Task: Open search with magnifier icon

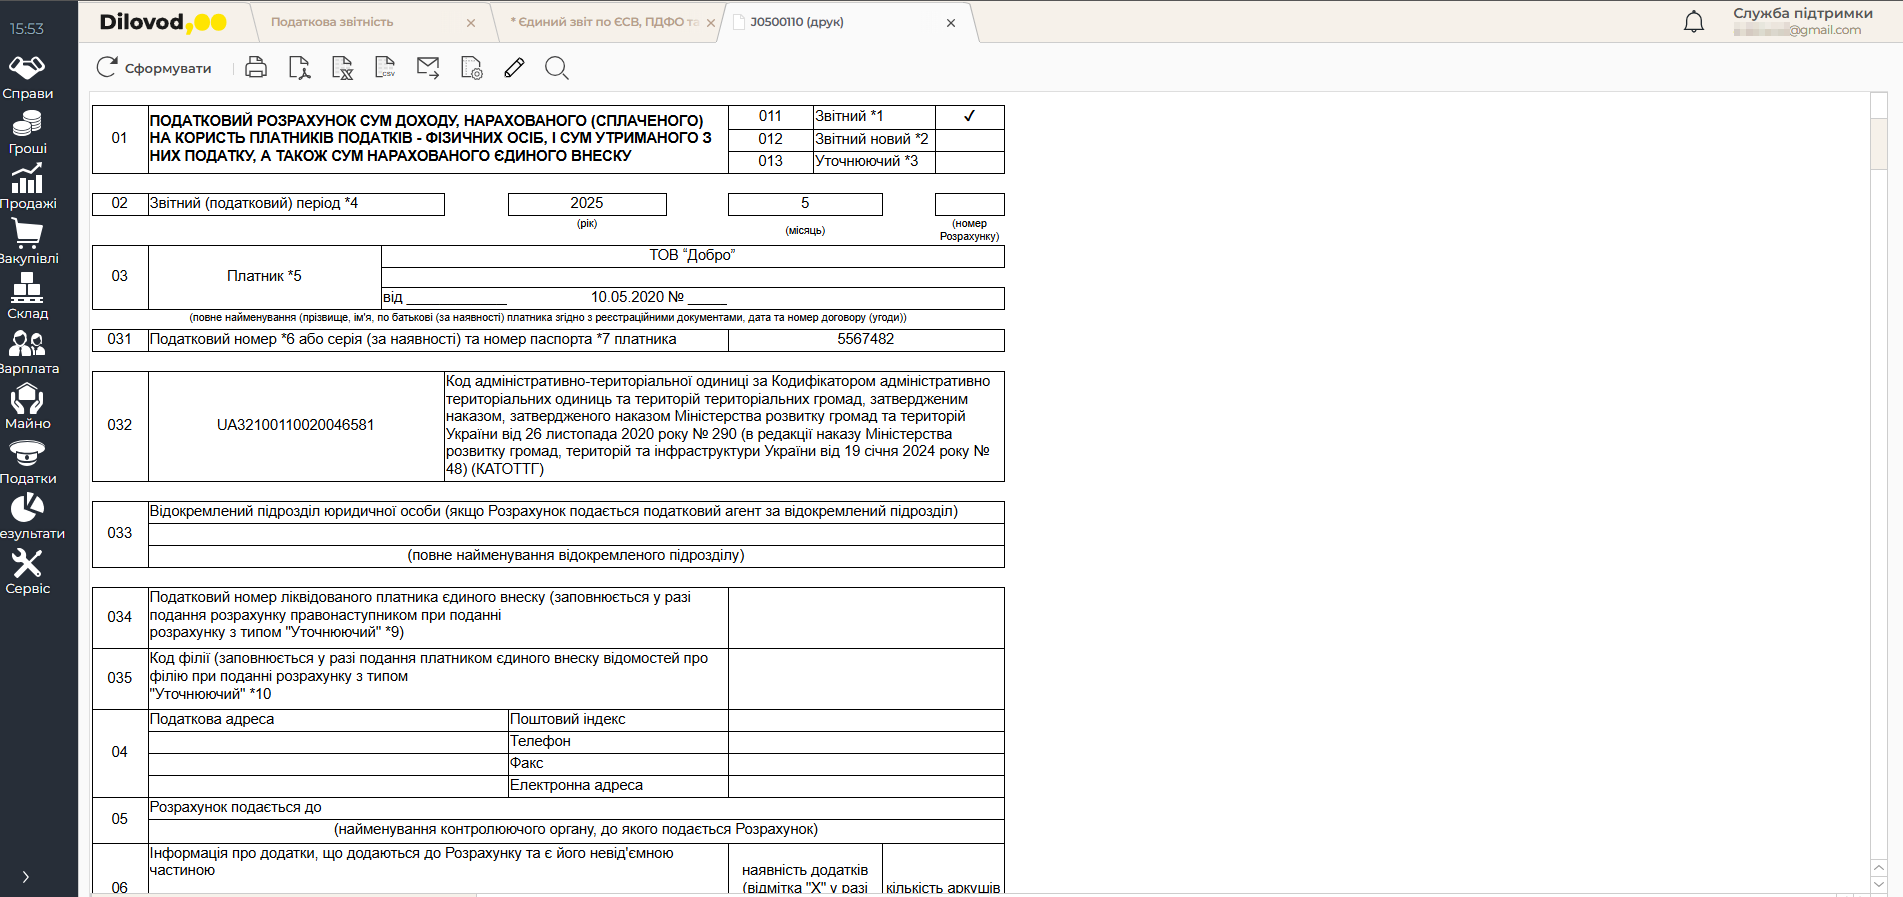Action: pos(557,68)
